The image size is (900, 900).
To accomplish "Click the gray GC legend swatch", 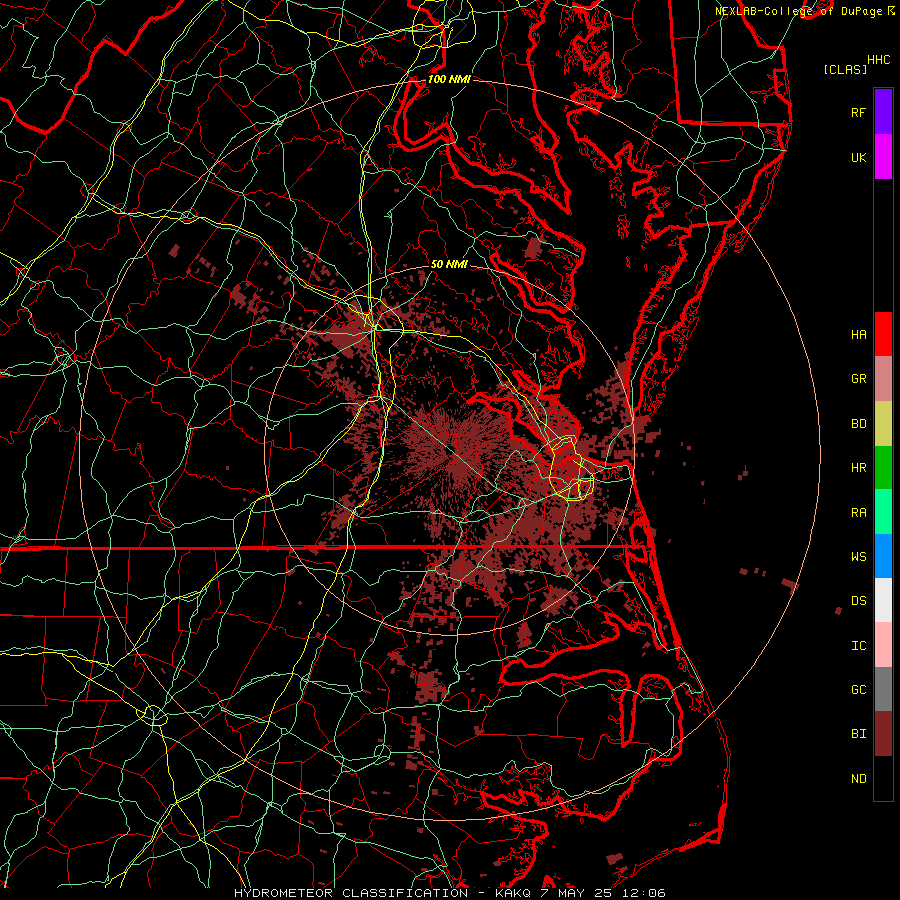I will pos(883,689).
